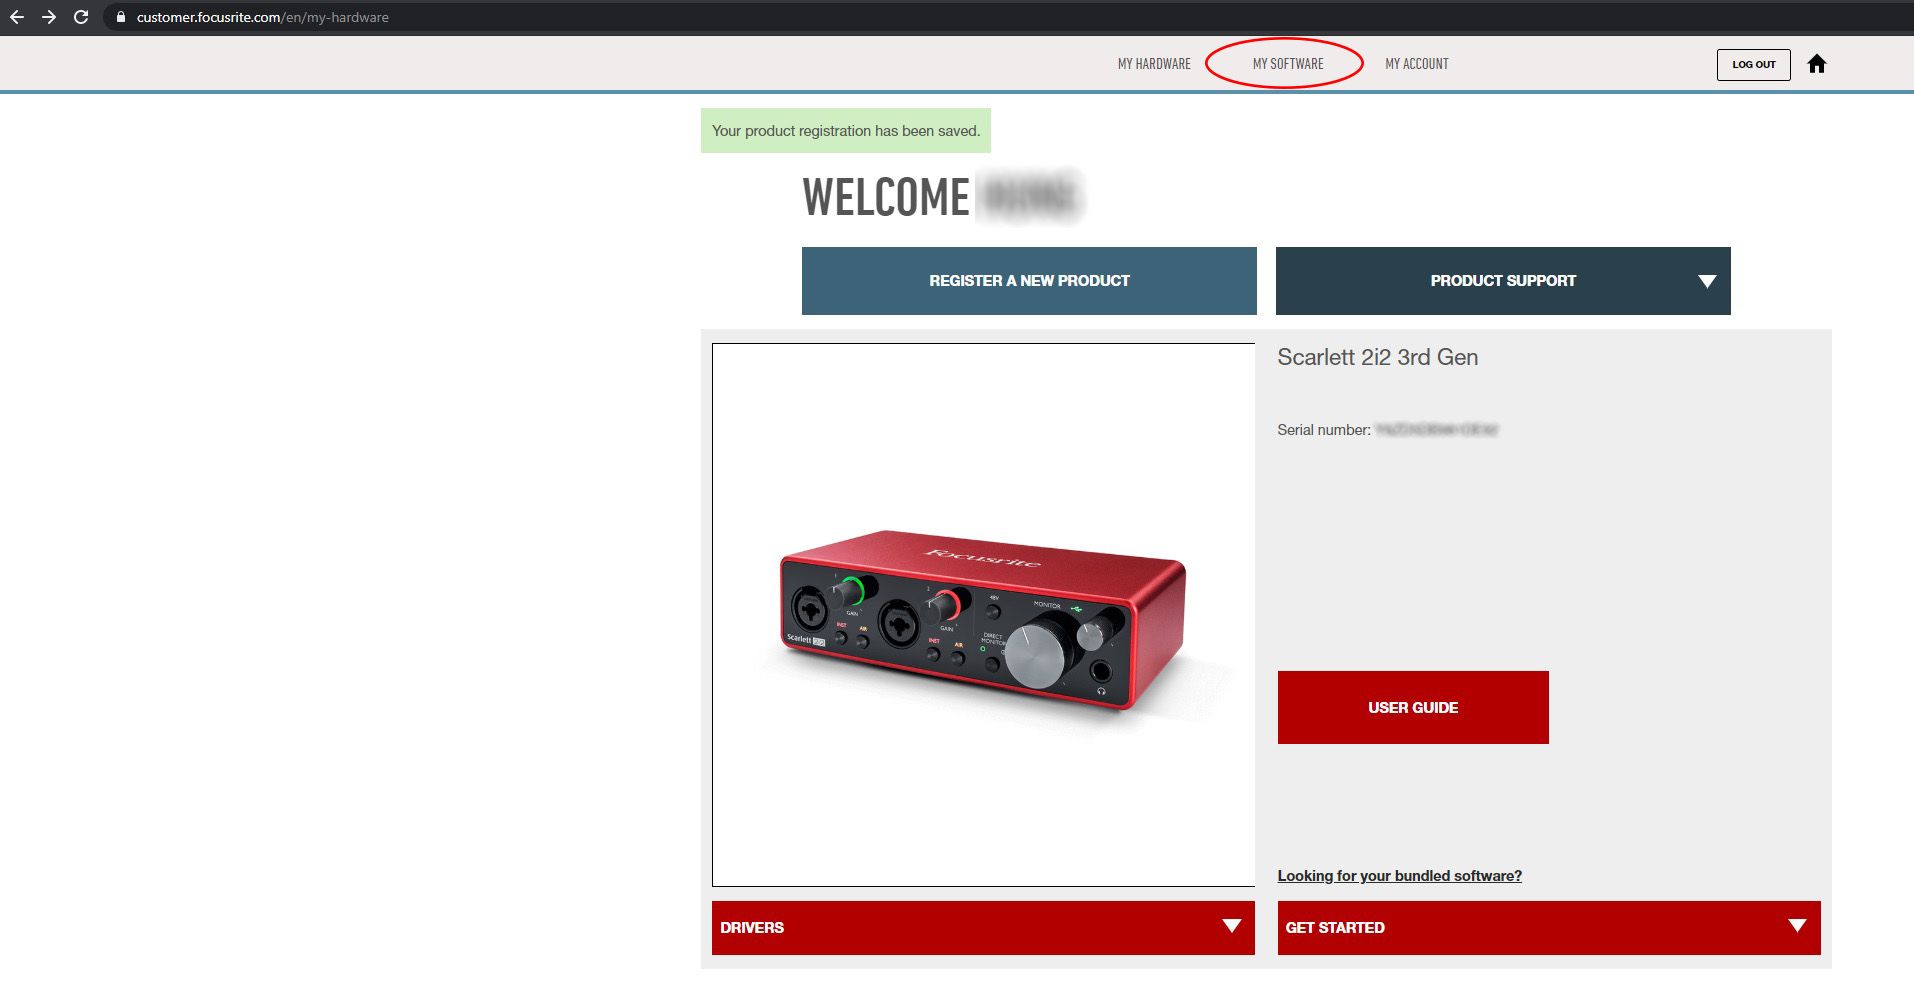Switch to the My Software tab
Viewport: 1914px width, 1000px height.
pyautogui.click(x=1287, y=64)
